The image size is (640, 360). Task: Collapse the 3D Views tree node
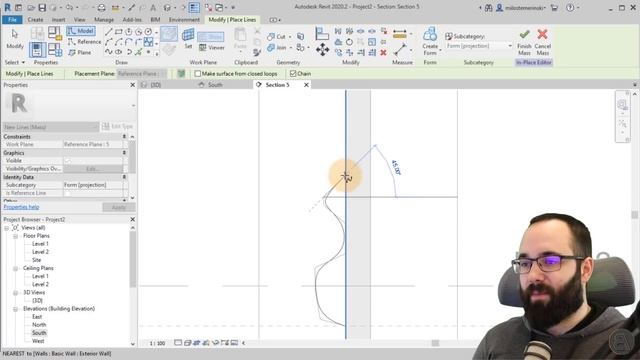[15, 293]
